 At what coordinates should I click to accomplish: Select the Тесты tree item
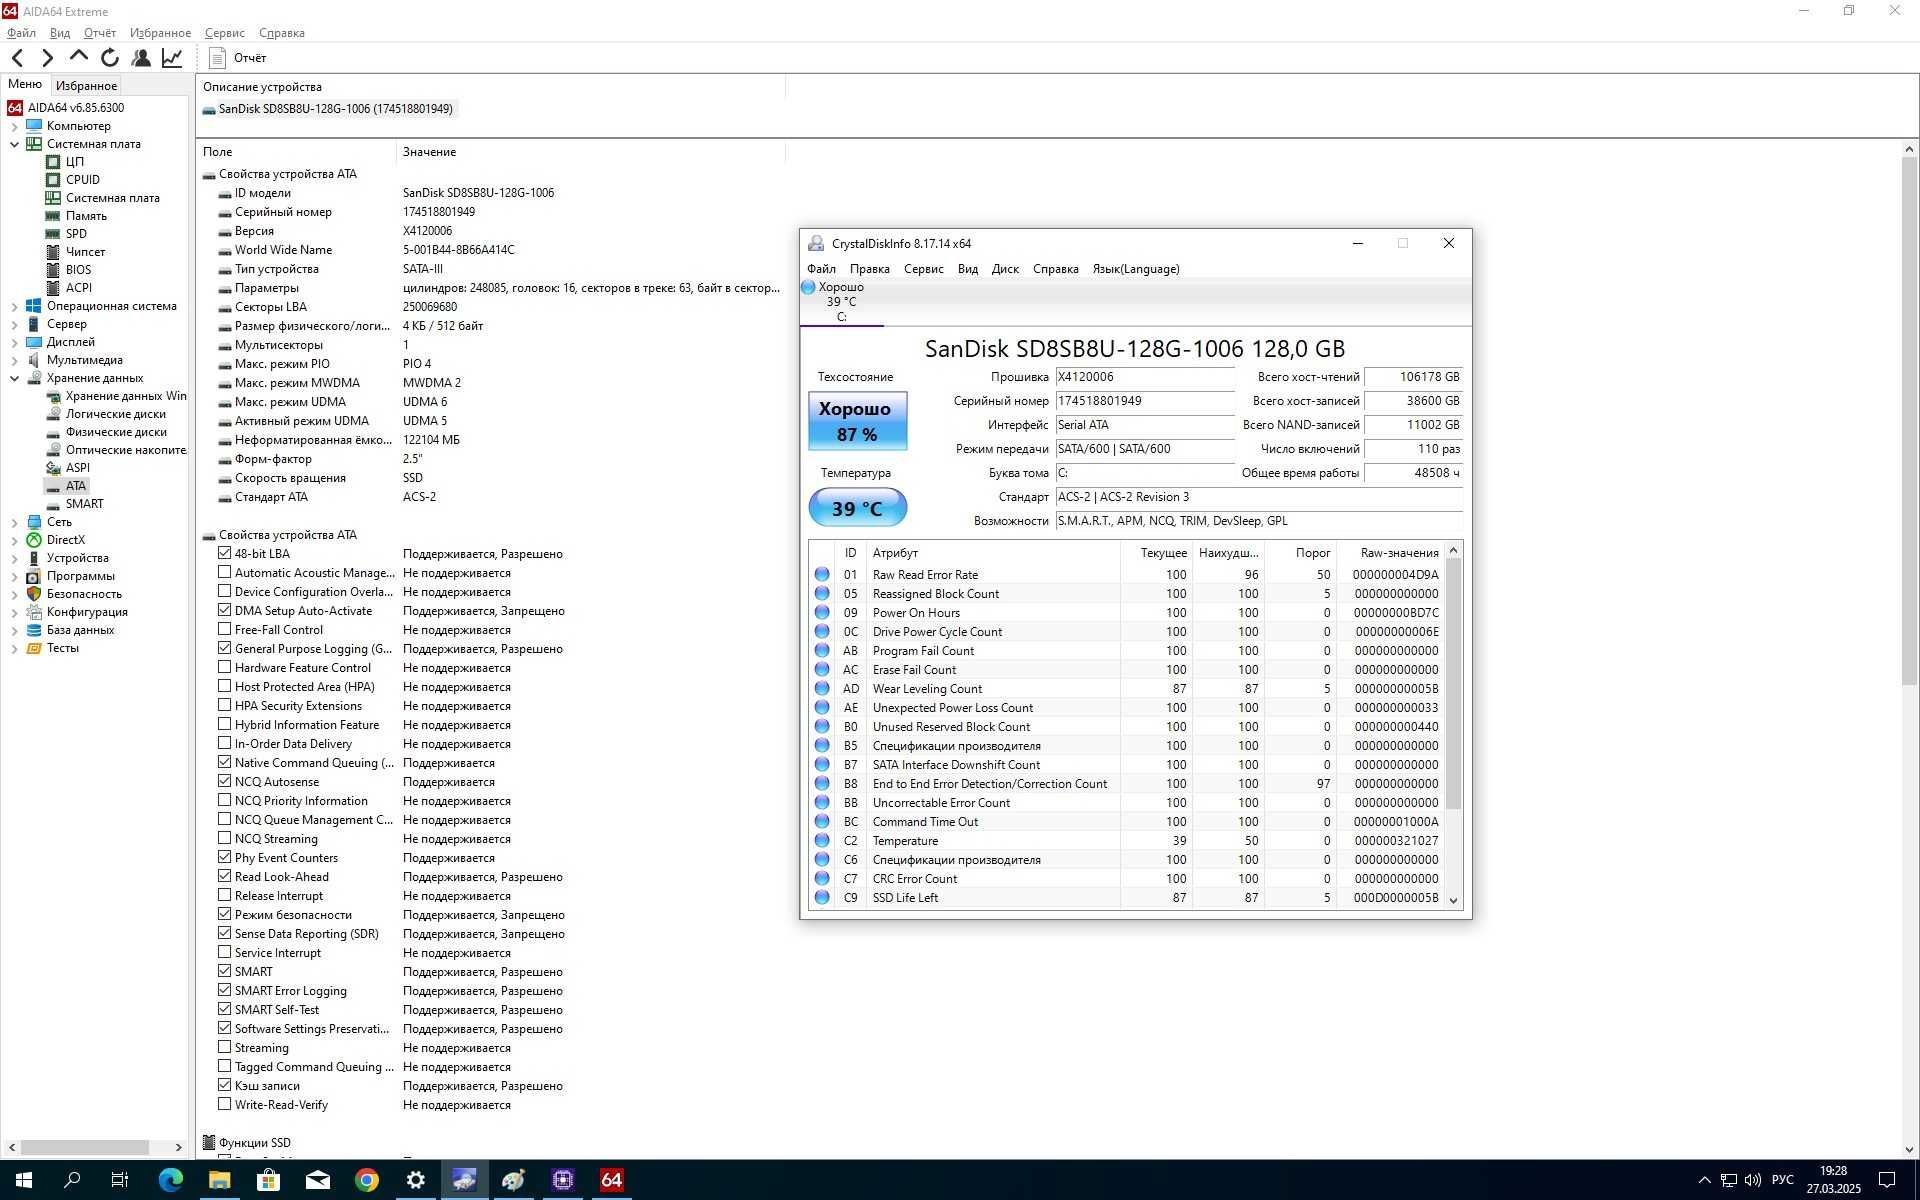point(62,648)
